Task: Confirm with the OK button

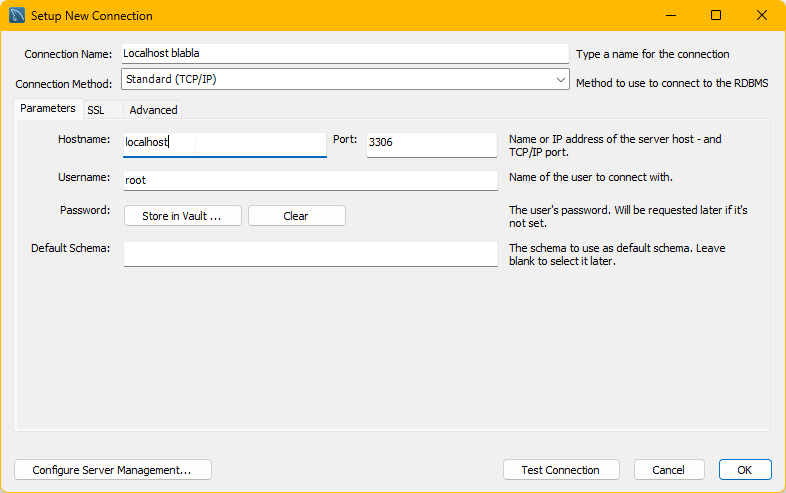Action: pyautogui.click(x=745, y=470)
